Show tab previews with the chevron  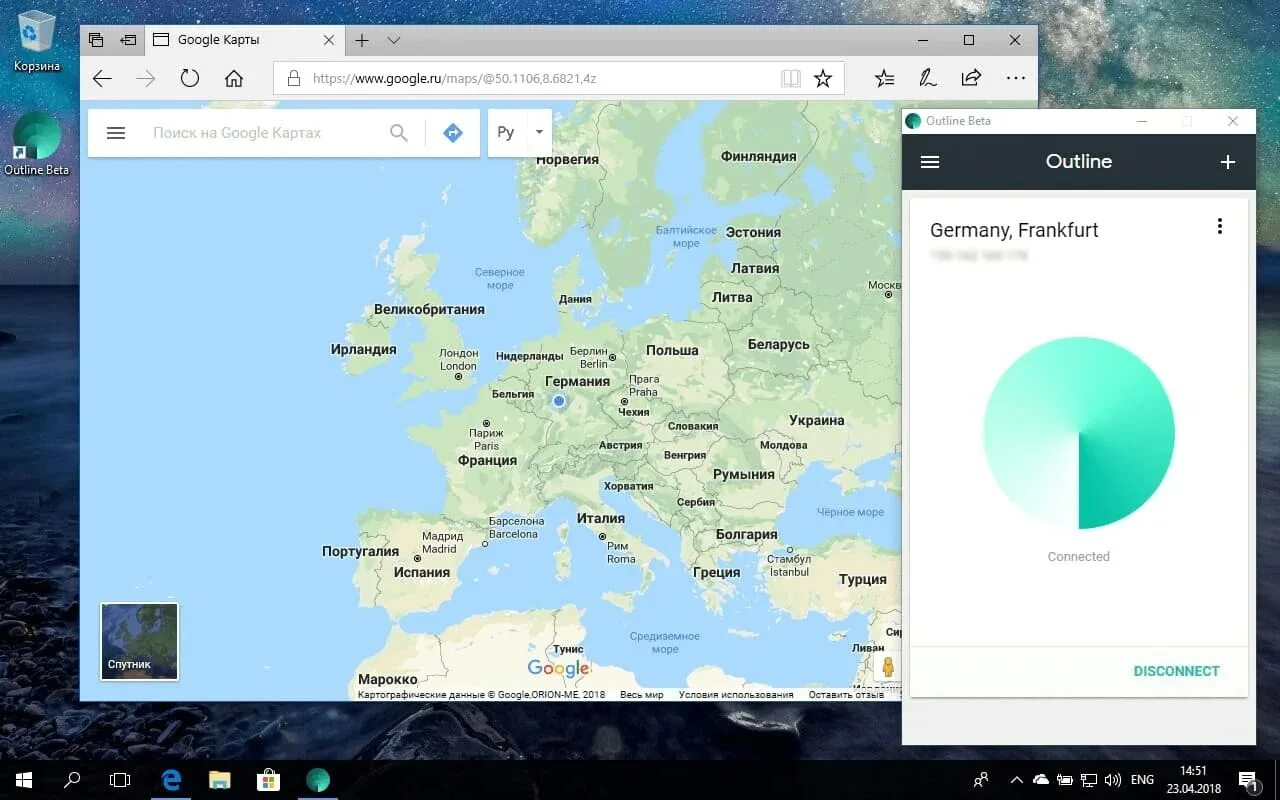pos(394,40)
